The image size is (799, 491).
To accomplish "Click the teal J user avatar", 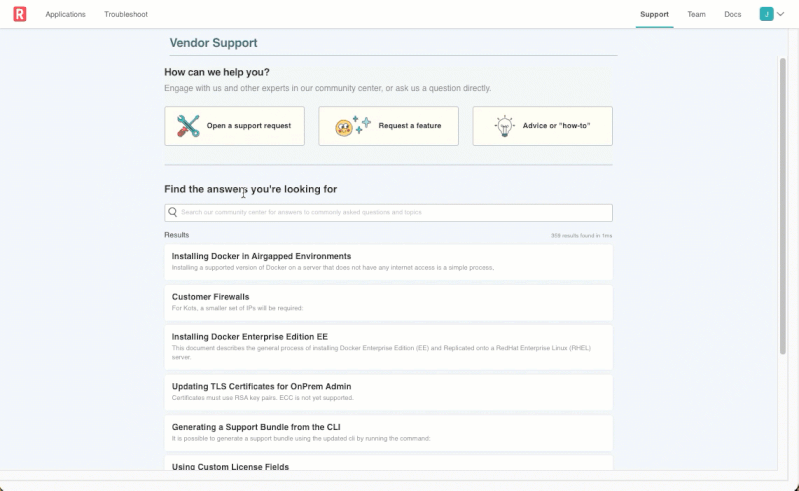I will (766, 14).
